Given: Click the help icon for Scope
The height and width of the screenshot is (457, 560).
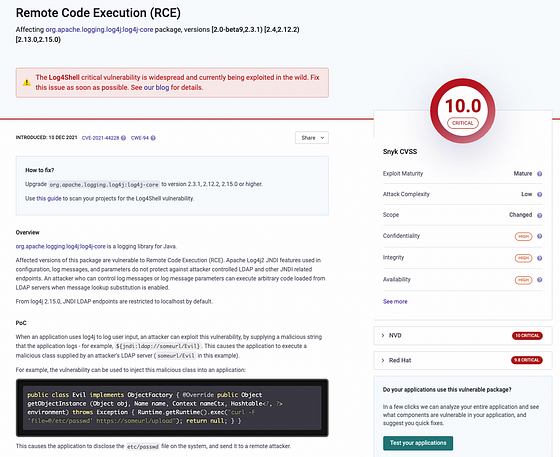Looking at the screenshot, I should (540, 215).
